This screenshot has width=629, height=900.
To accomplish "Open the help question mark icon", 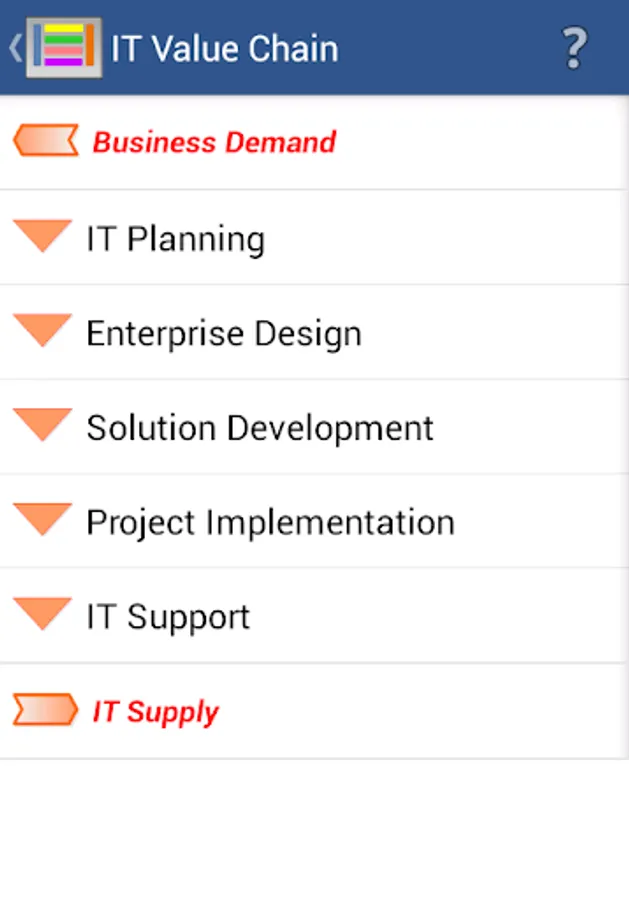I will pyautogui.click(x=574, y=46).
